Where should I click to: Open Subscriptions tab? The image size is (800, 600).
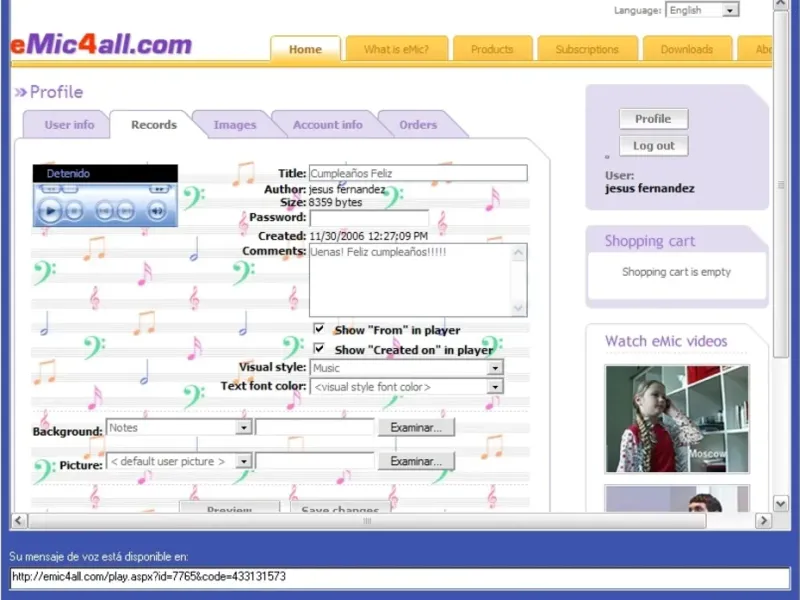pos(587,49)
